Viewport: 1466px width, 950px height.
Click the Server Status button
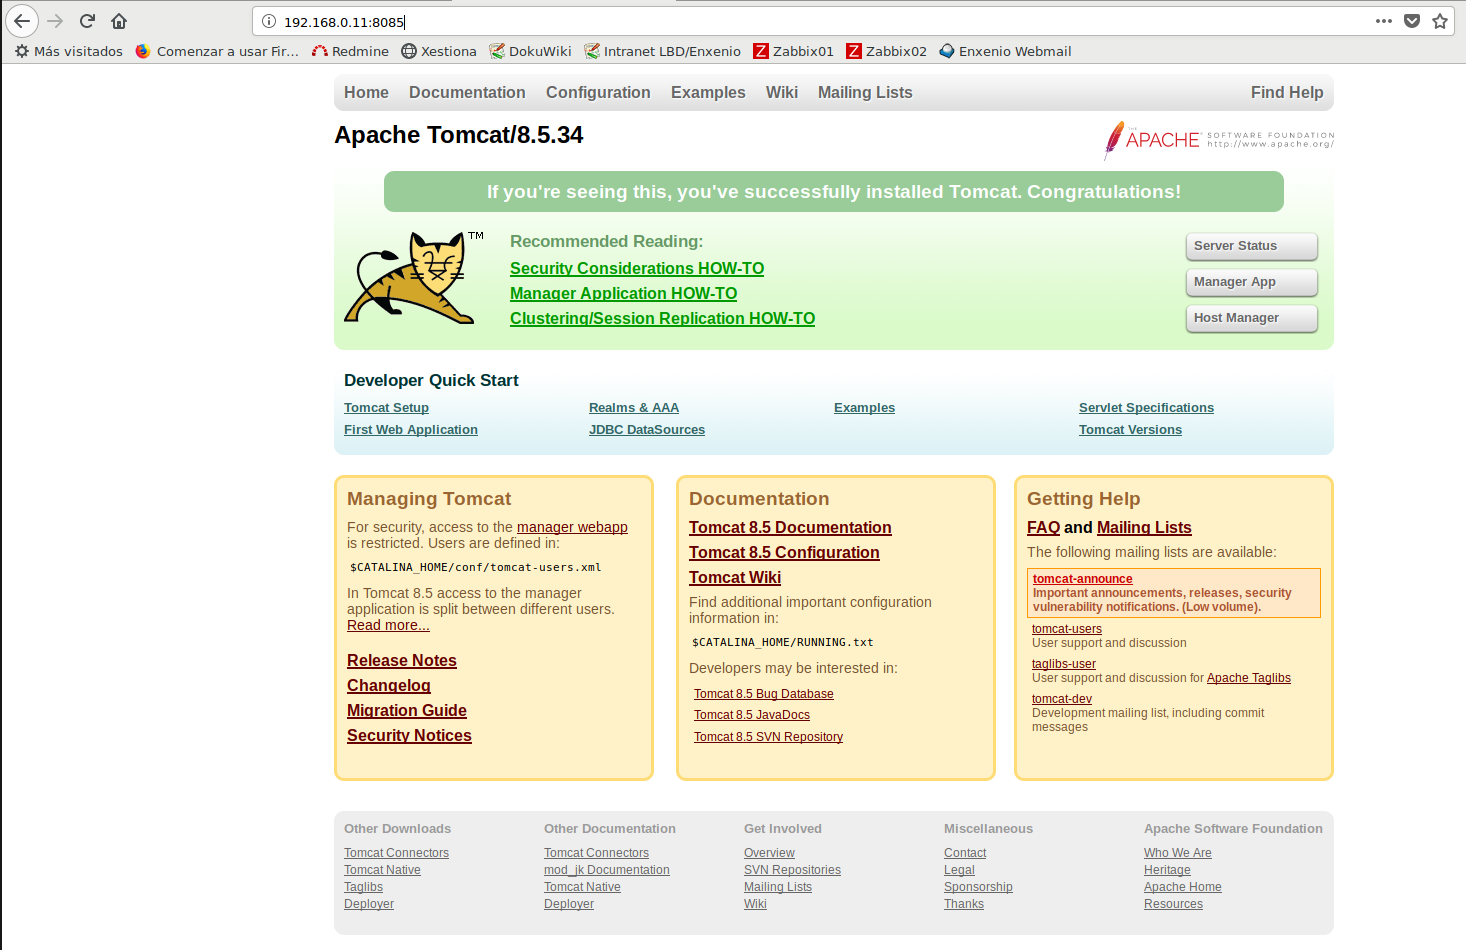point(1252,246)
